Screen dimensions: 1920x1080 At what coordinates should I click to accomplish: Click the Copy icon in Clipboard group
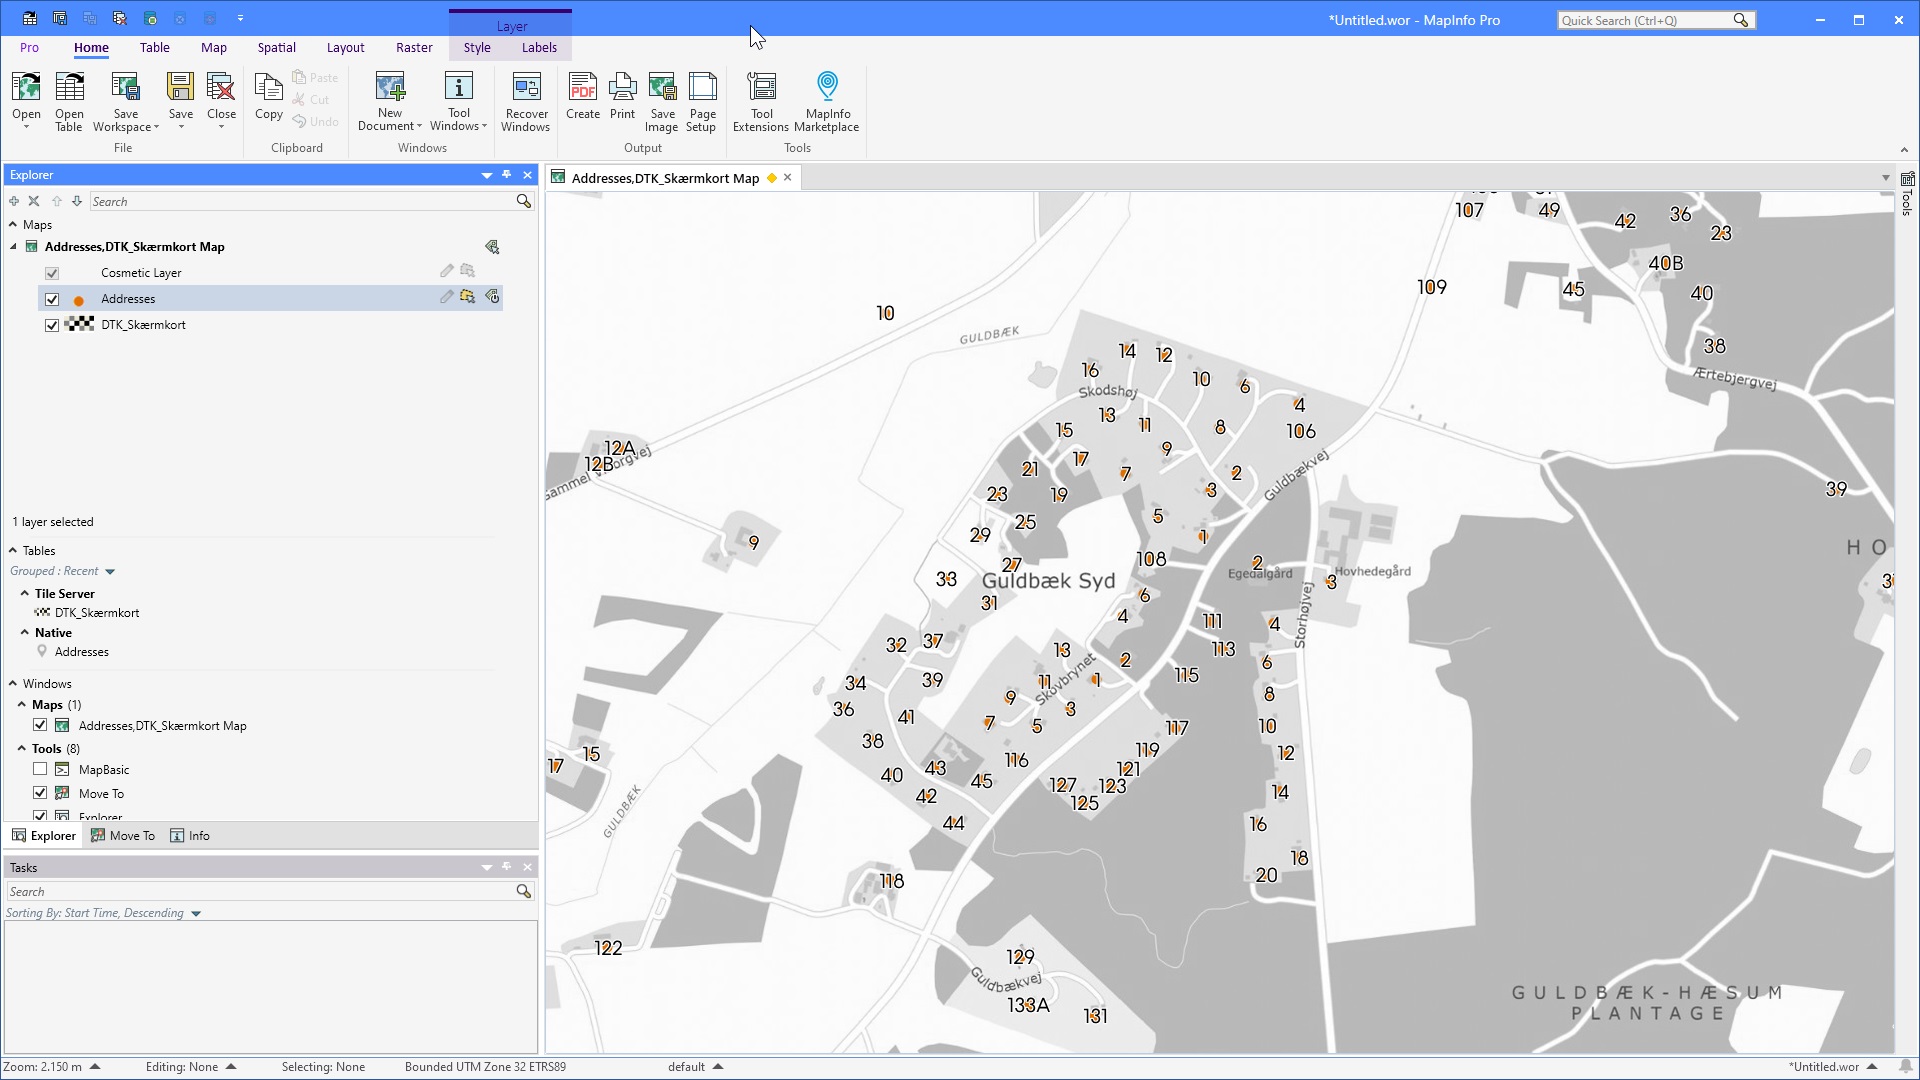268,87
